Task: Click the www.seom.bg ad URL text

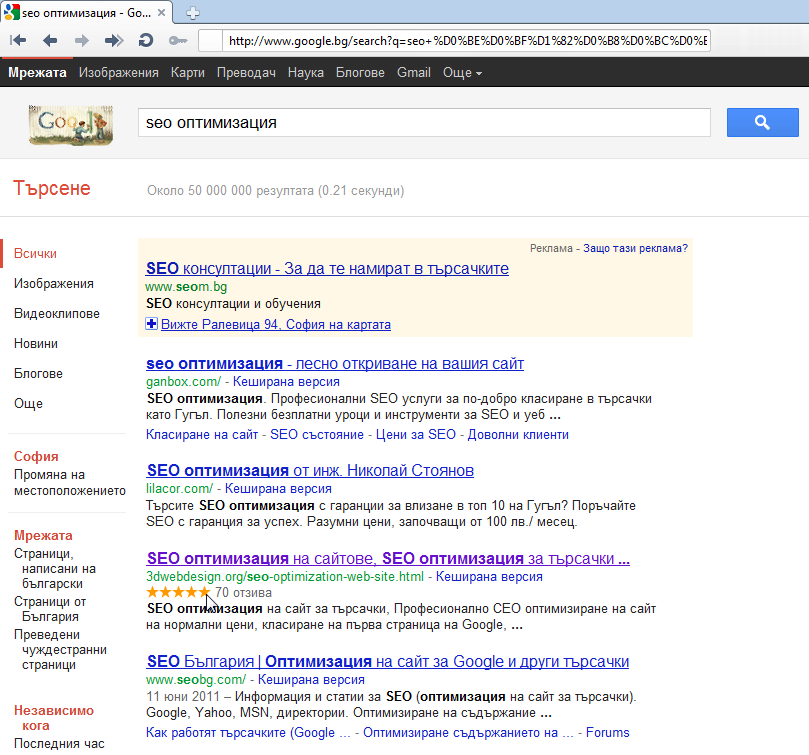Action: coord(186,286)
